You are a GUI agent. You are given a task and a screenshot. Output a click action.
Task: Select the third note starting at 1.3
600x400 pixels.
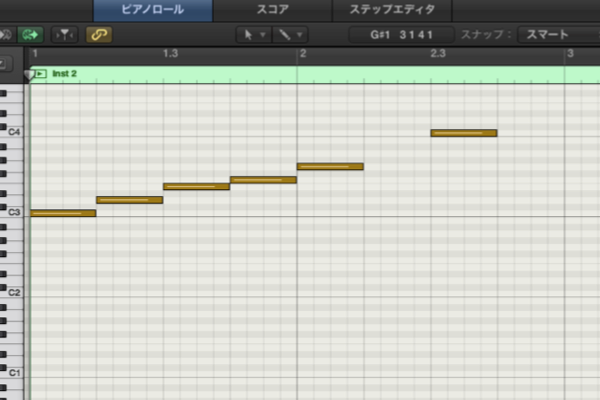tap(197, 186)
